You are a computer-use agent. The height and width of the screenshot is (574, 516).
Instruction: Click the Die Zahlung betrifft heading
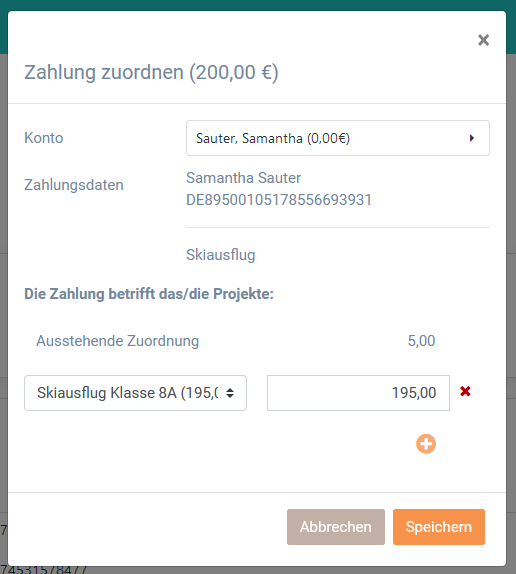tap(149, 294)
